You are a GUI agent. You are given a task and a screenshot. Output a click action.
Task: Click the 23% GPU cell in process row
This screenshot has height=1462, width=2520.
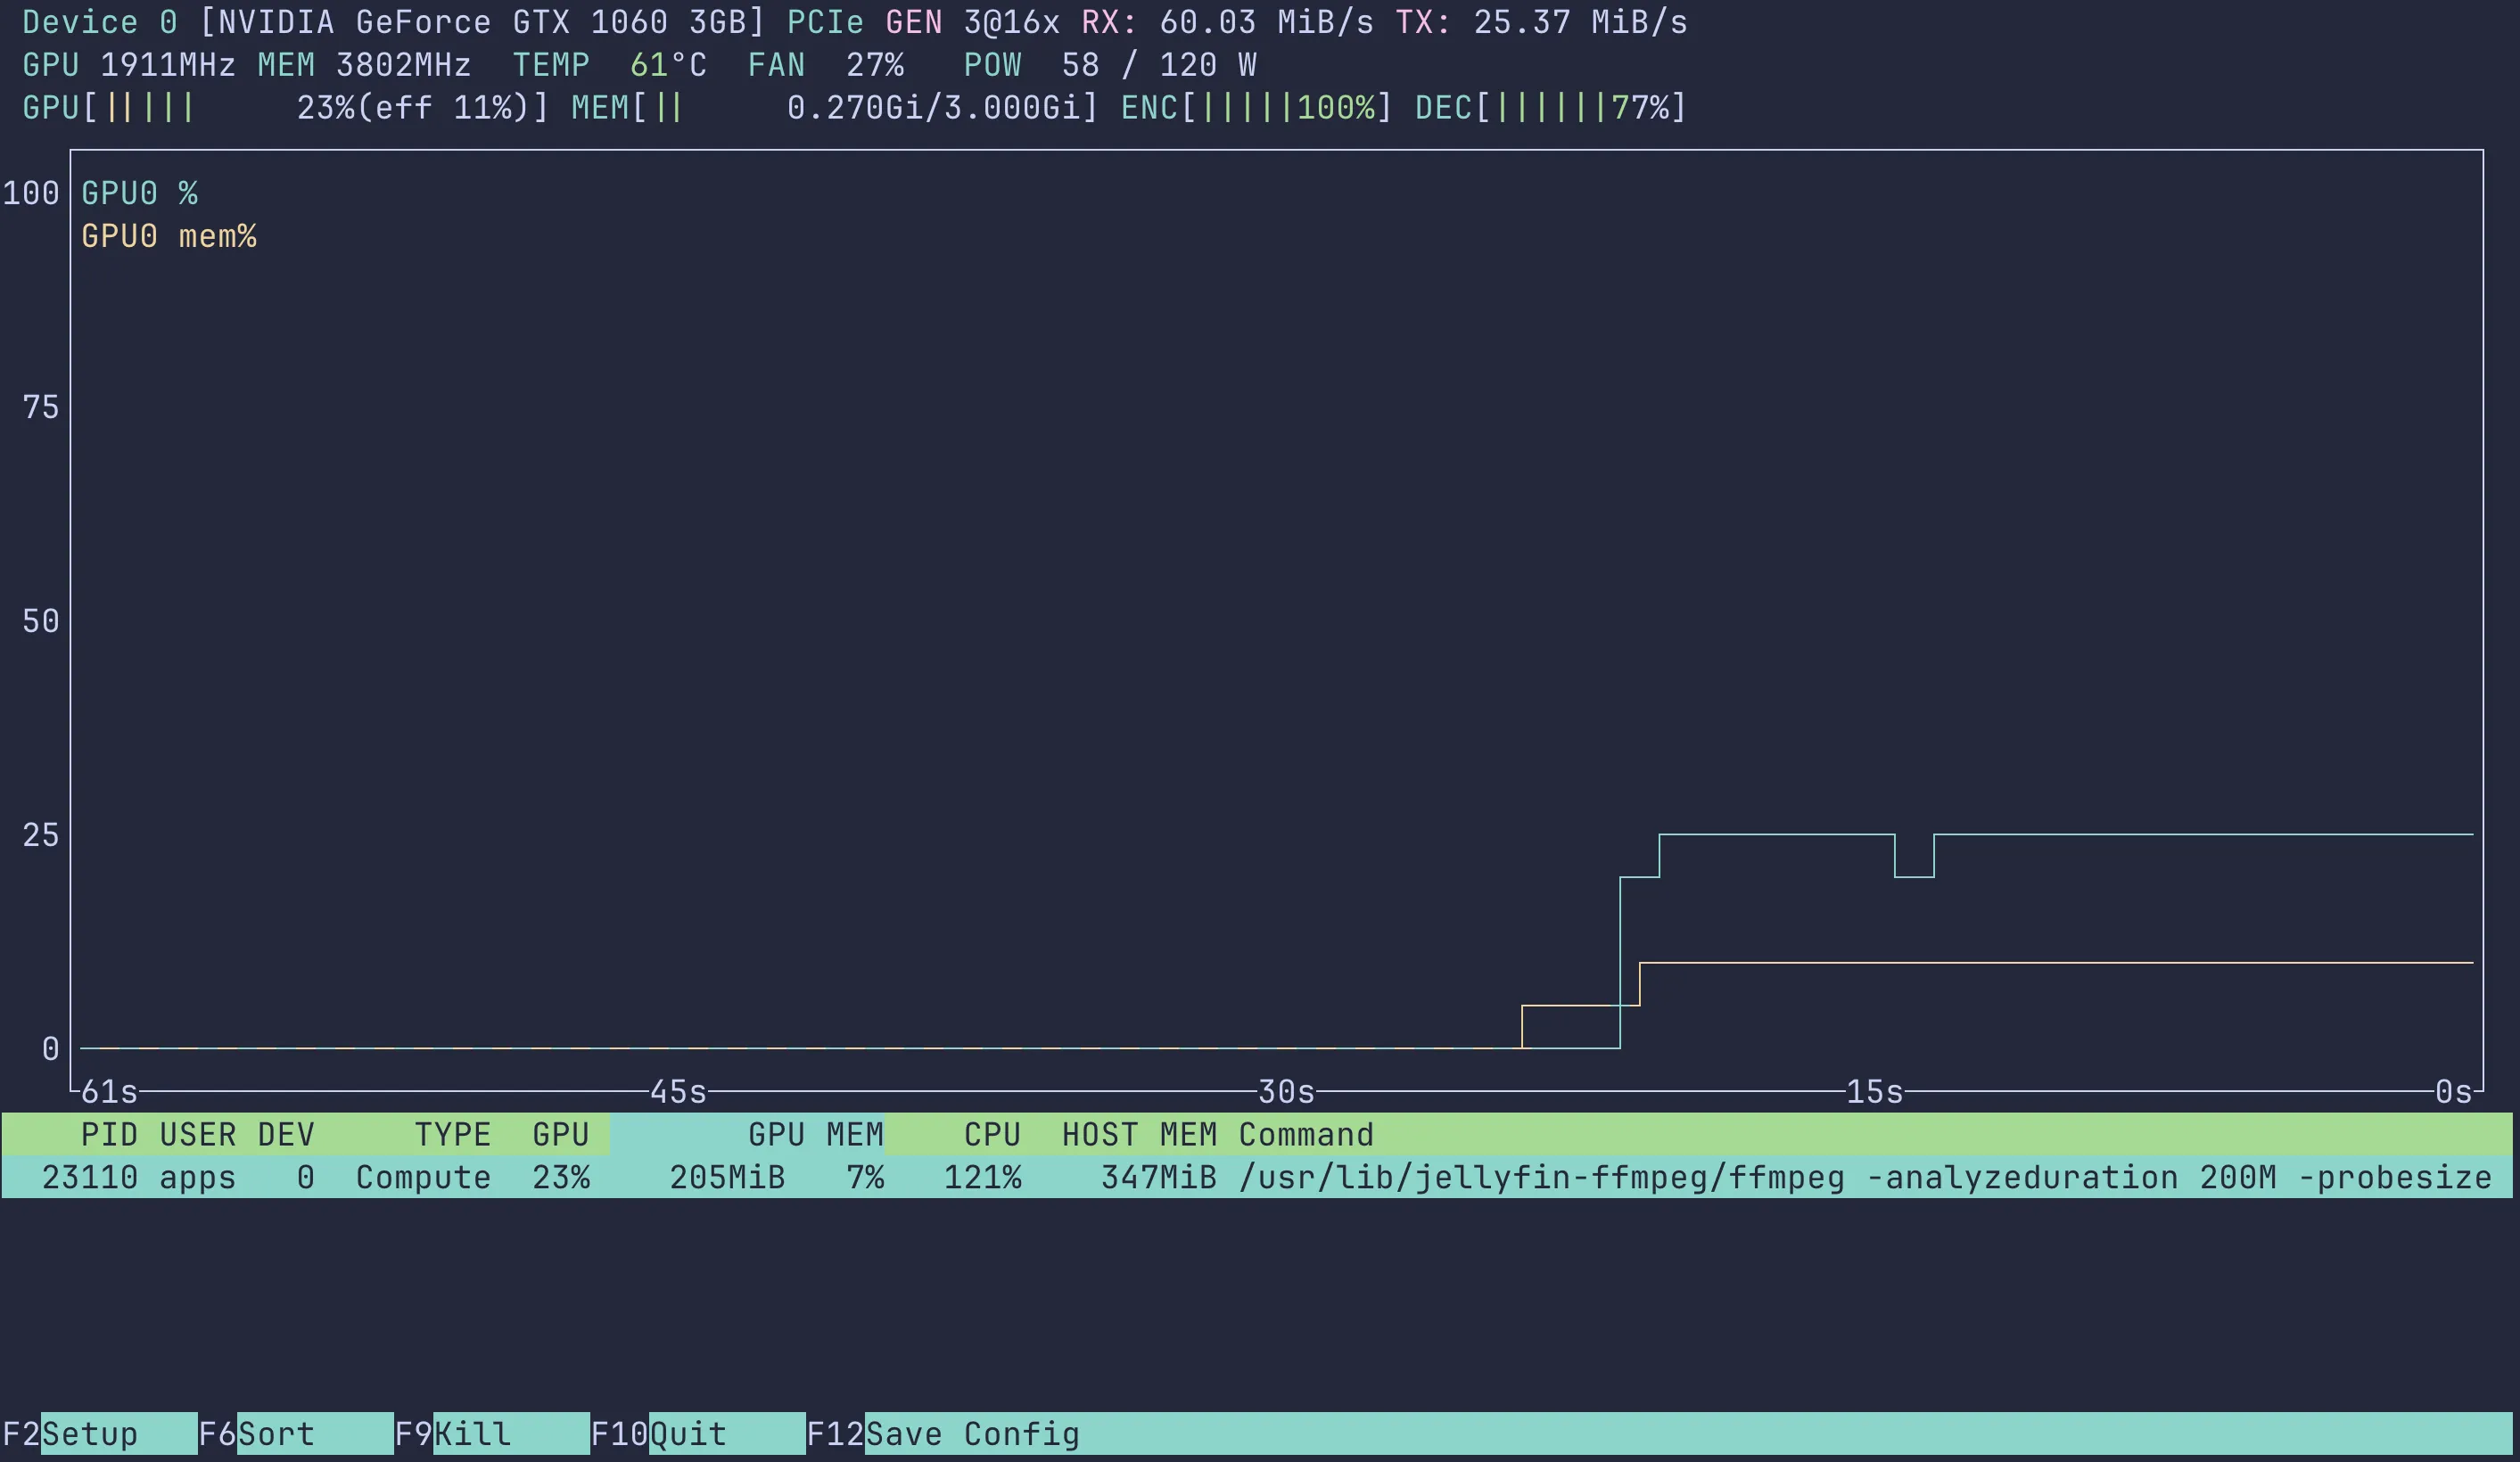561,1177
